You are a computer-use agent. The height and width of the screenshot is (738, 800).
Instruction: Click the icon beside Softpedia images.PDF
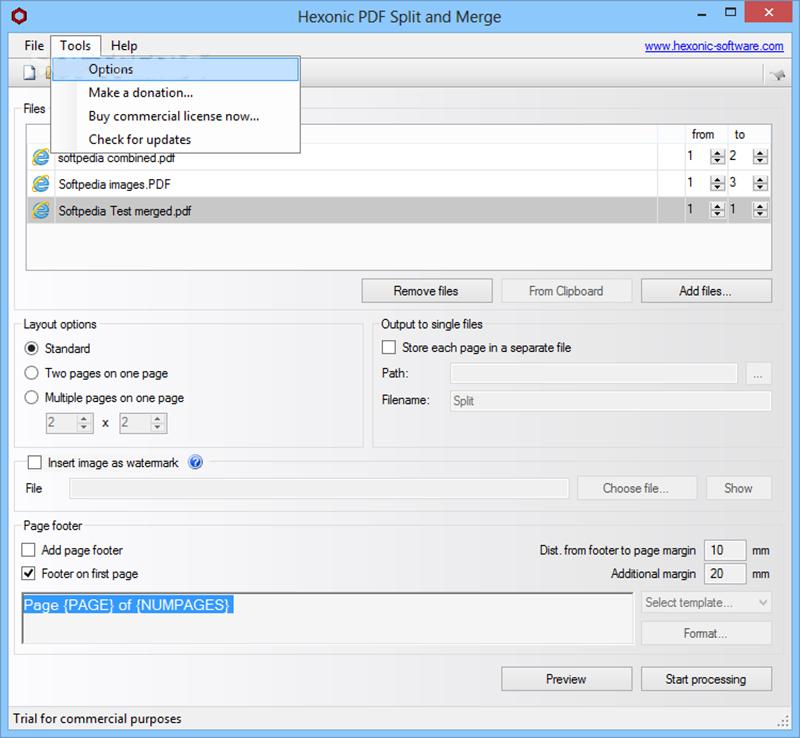(41, 184)
